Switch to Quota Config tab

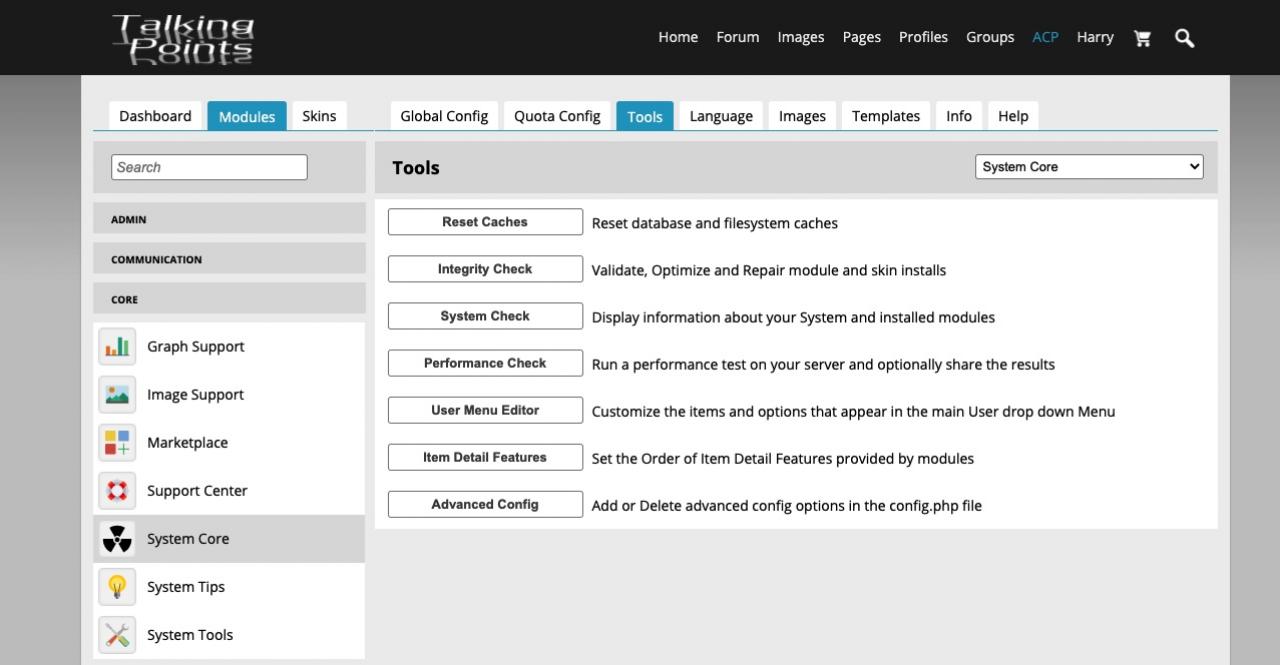click(557, 116)
